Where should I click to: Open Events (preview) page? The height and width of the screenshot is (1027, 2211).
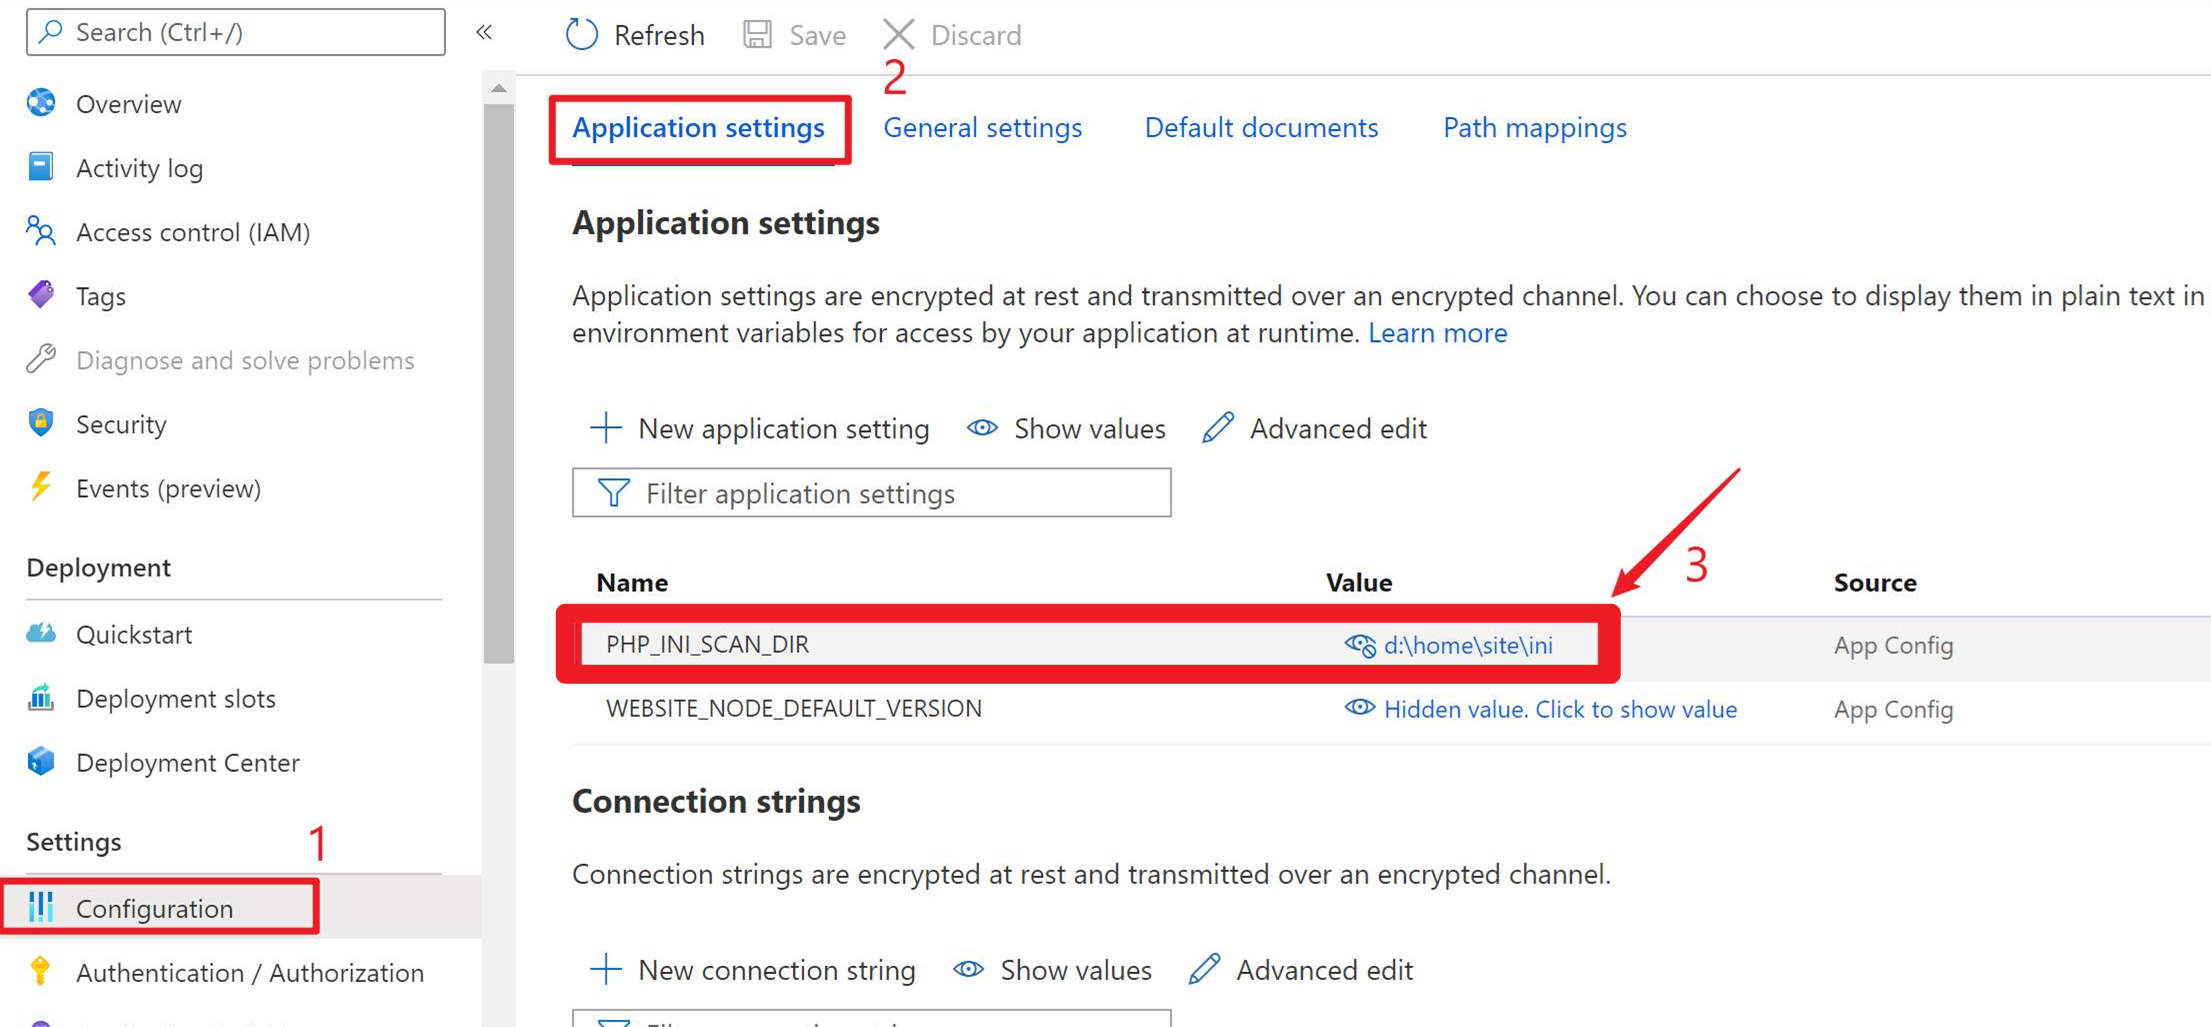point(168,488)
